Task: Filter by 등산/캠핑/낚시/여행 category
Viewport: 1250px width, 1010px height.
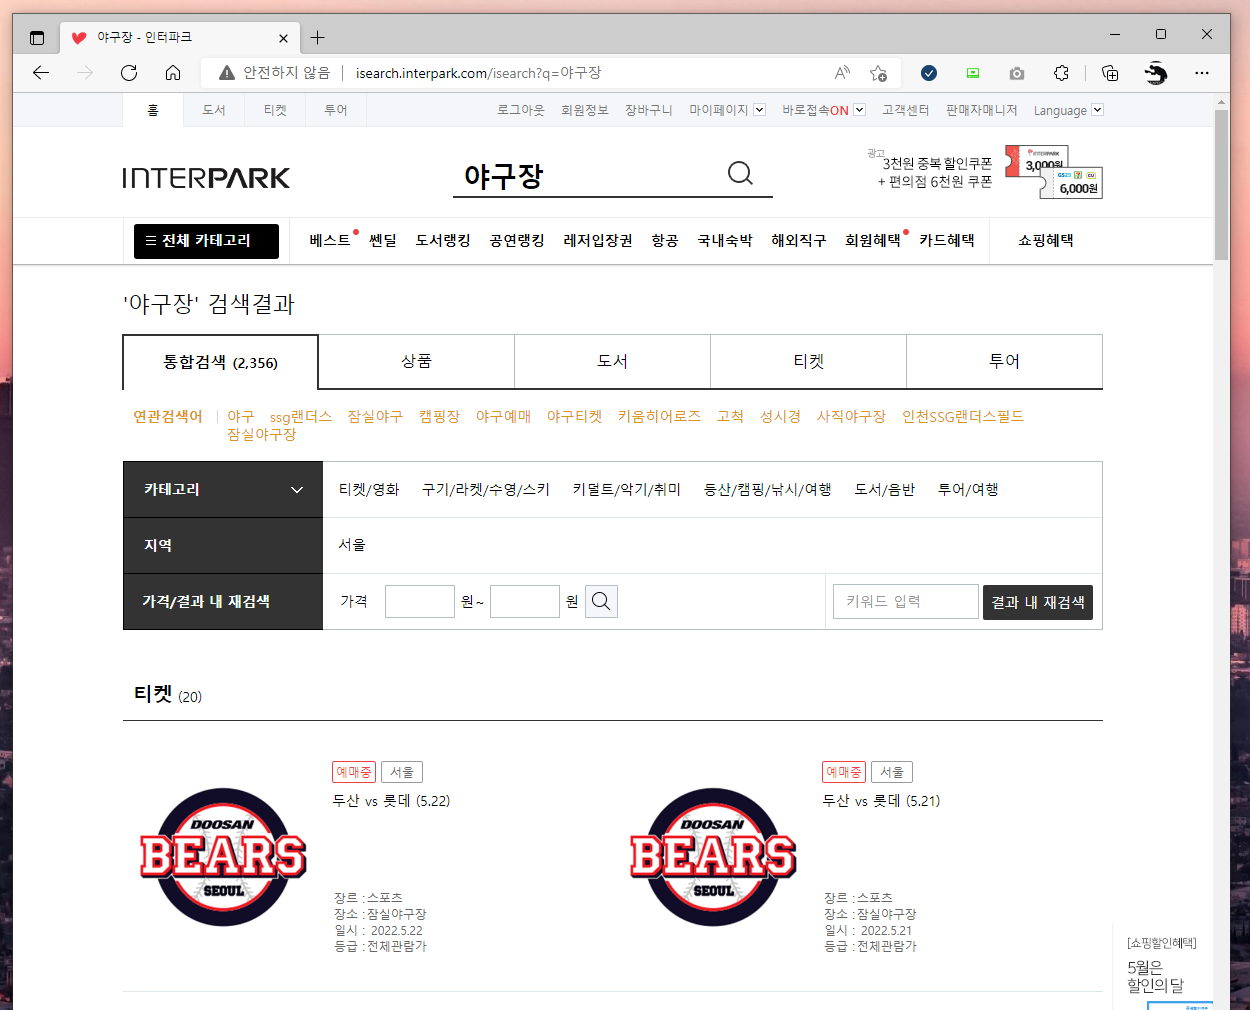Action: [x=767, y=490]
